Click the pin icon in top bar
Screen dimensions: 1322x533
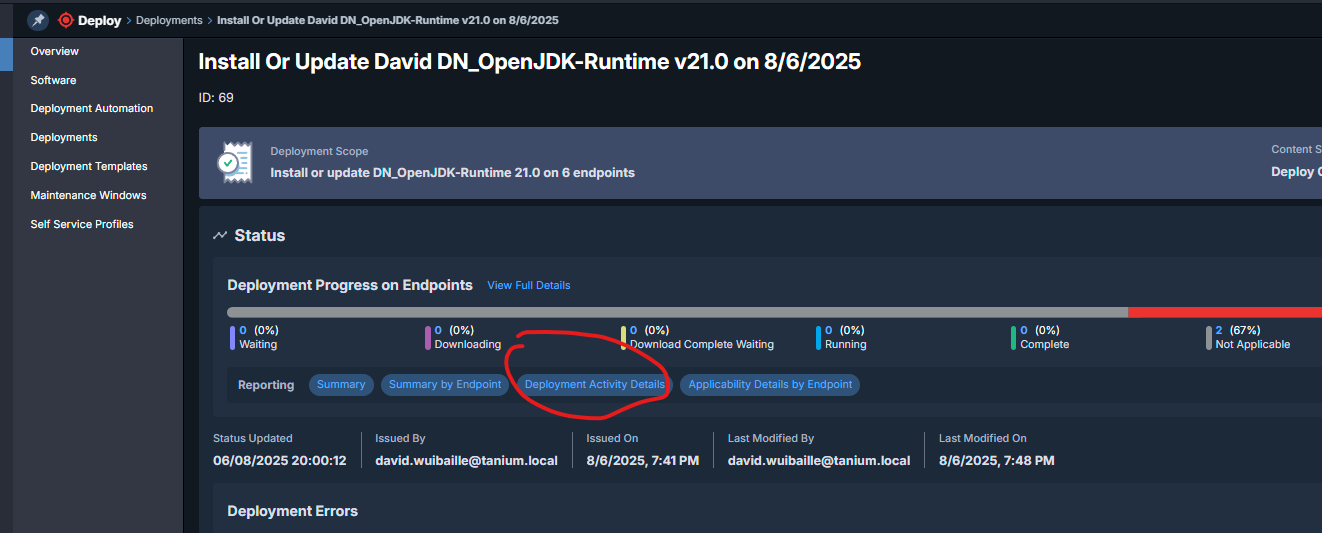pyautogui.click(x=38, y=20)
